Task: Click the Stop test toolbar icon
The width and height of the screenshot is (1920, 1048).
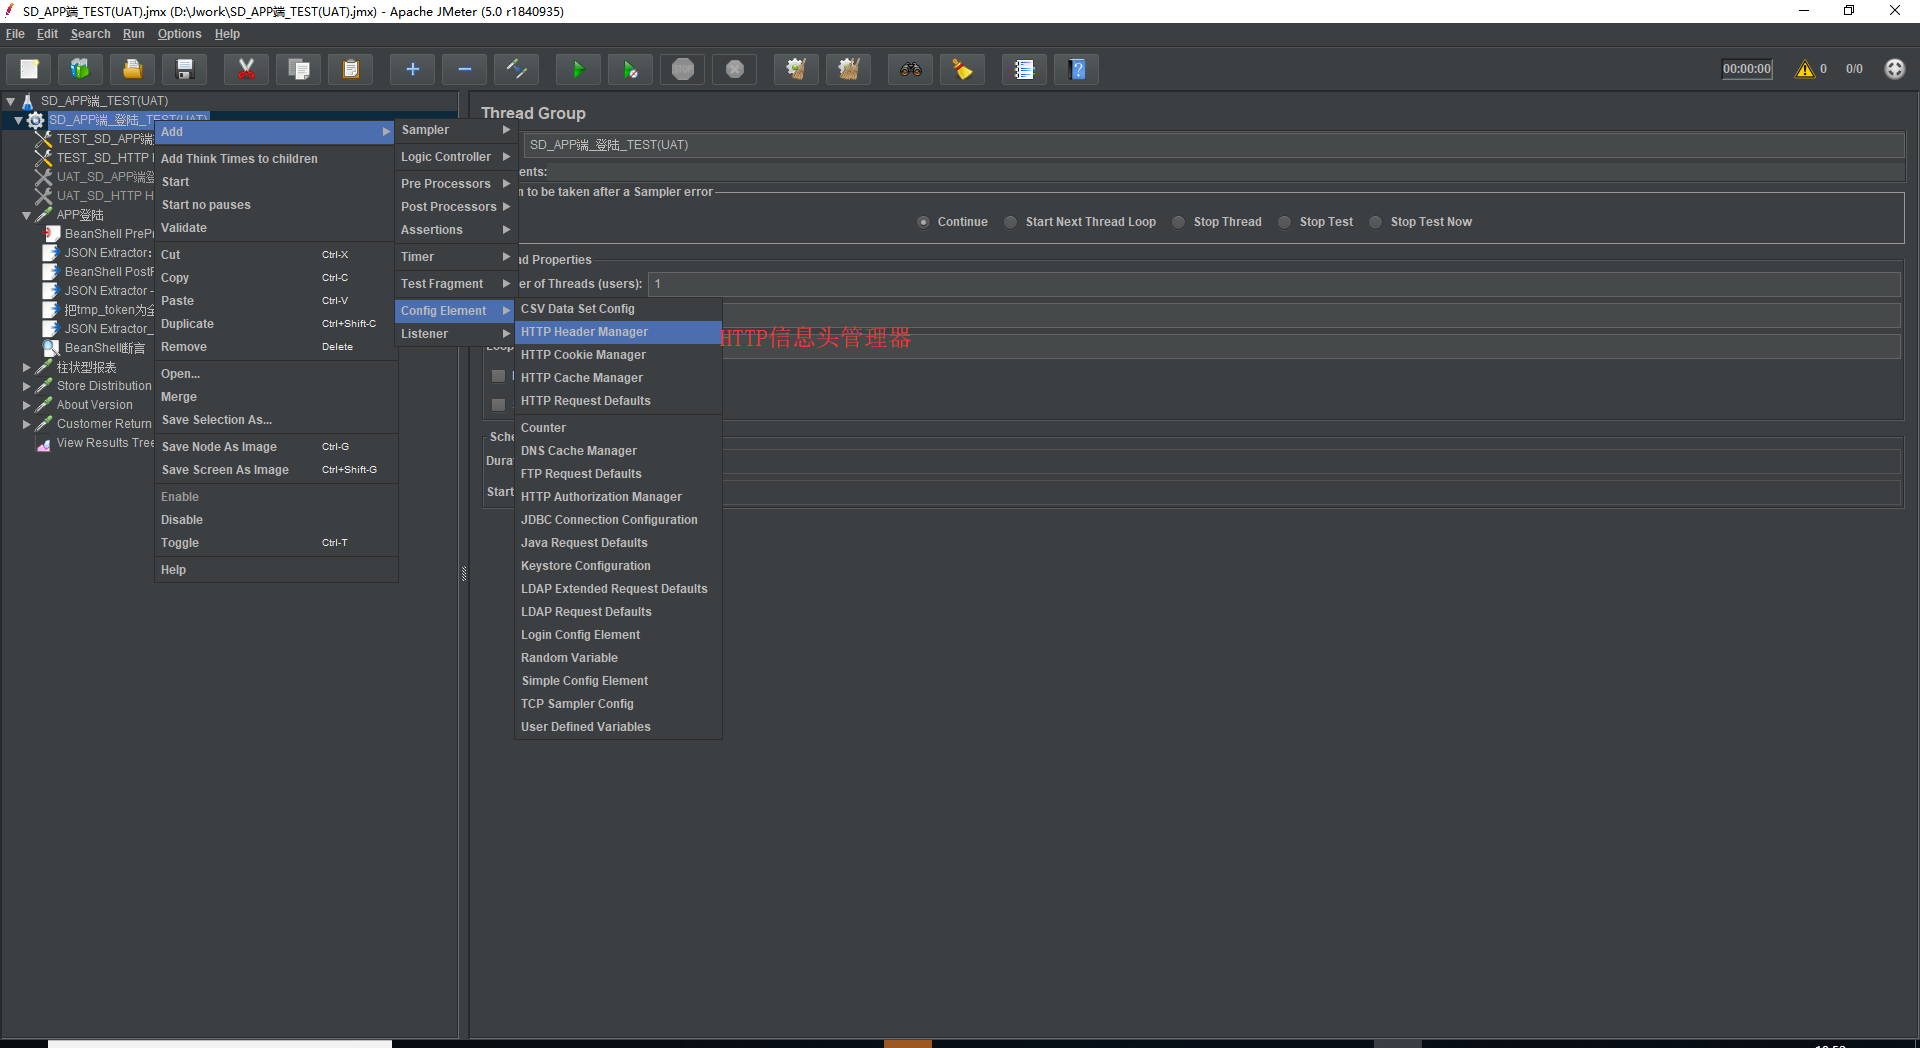Action: (x=682, y=69)
